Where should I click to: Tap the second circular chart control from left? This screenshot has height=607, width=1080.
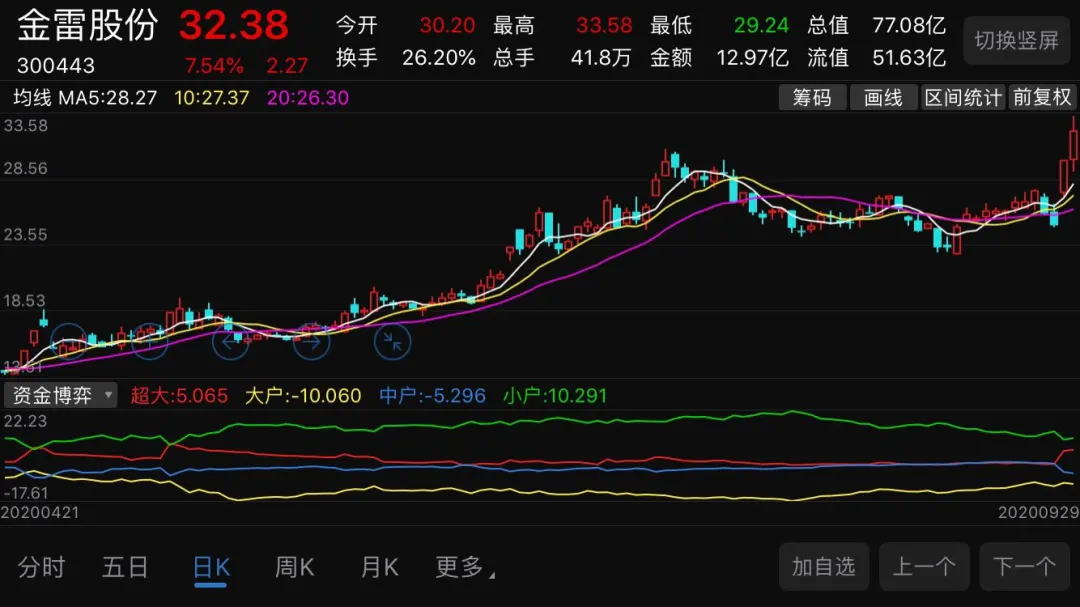coord(150,342)
